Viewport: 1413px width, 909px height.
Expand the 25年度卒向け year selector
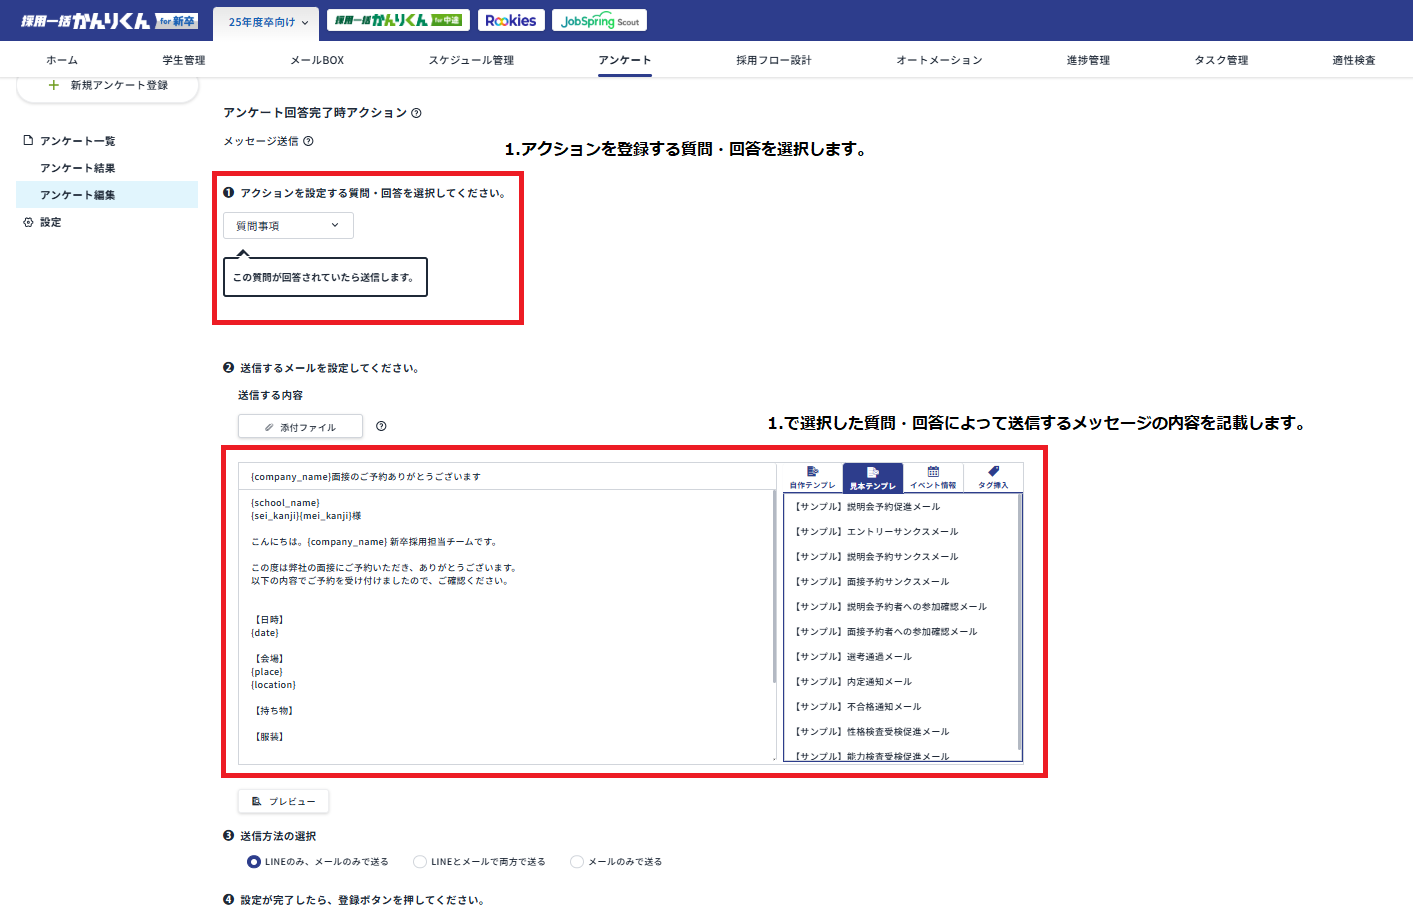267,22
